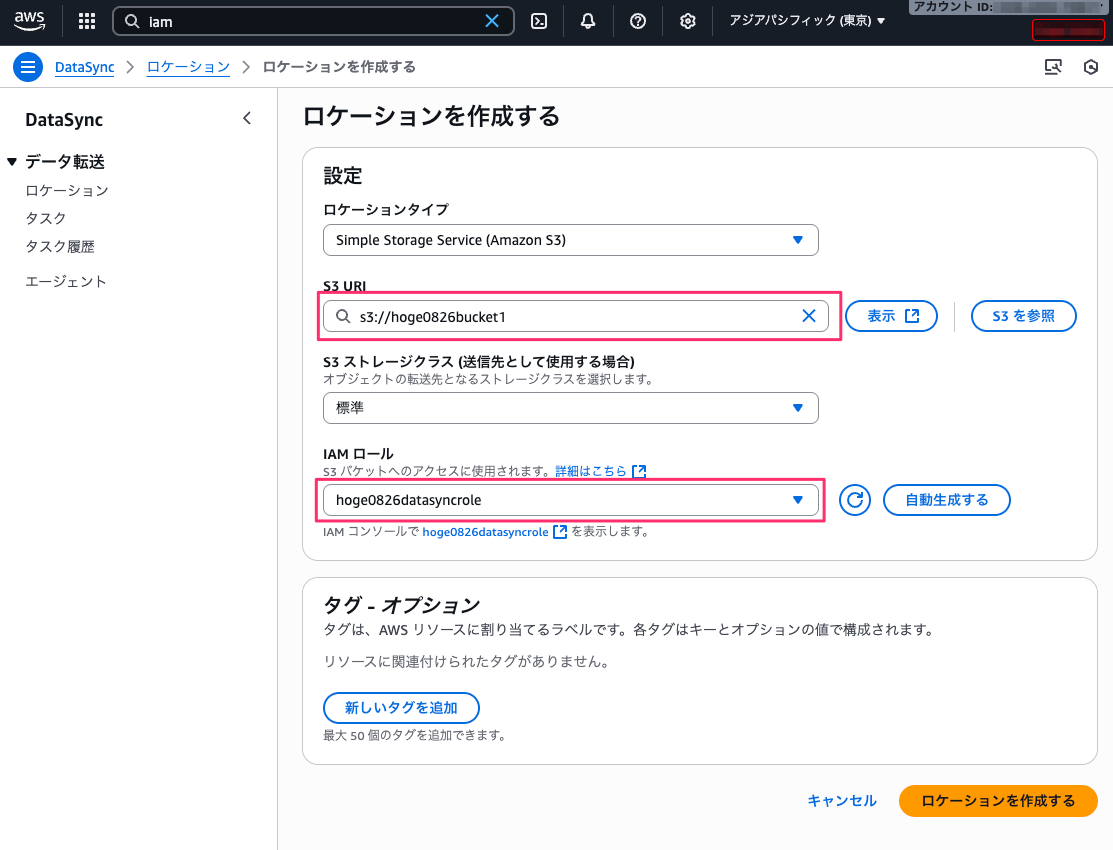
Task: Open the AWS home logo
Action: coord(29,21)
